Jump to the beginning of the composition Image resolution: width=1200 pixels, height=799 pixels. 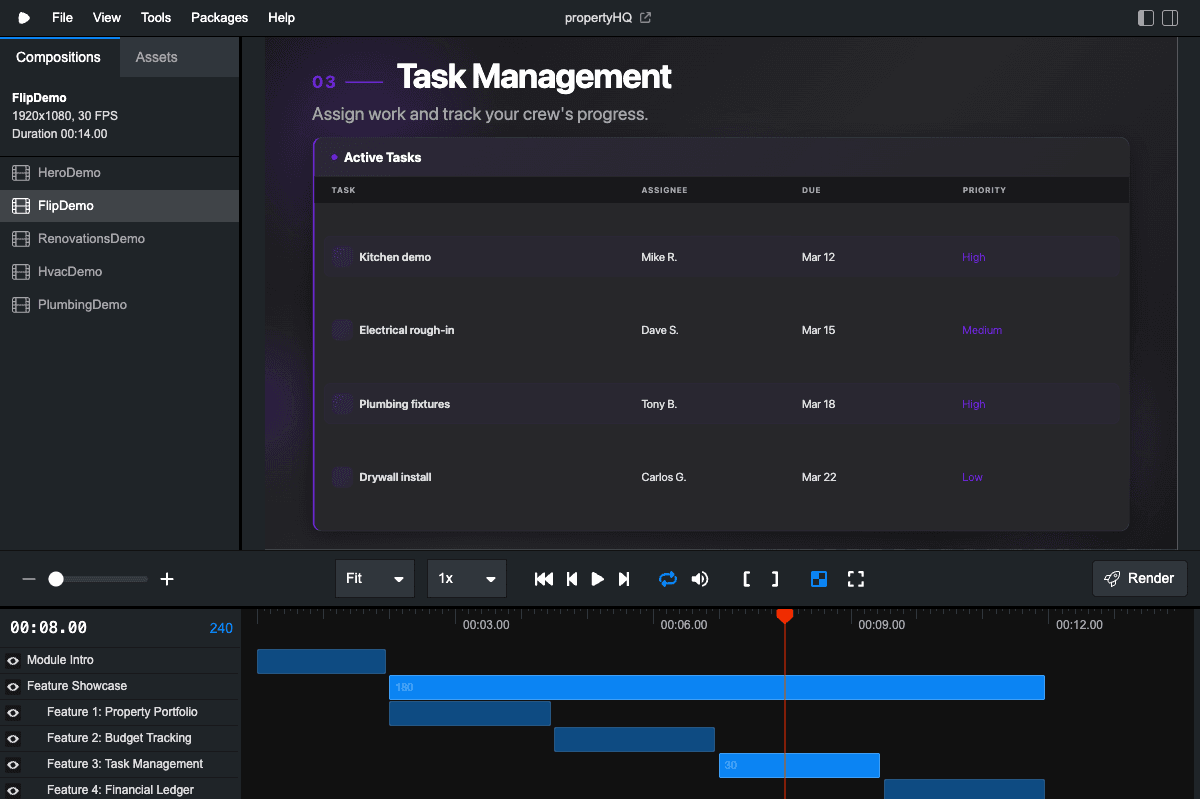544,579
